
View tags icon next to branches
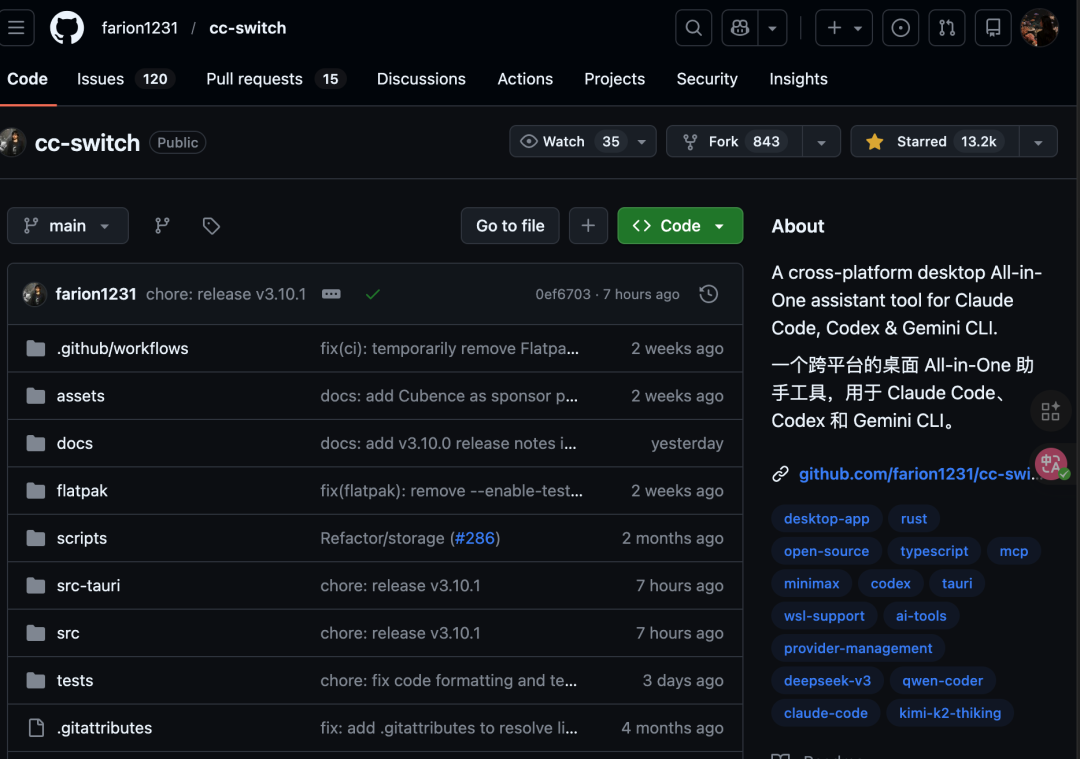pyautogui.click(x=211, y=226)
